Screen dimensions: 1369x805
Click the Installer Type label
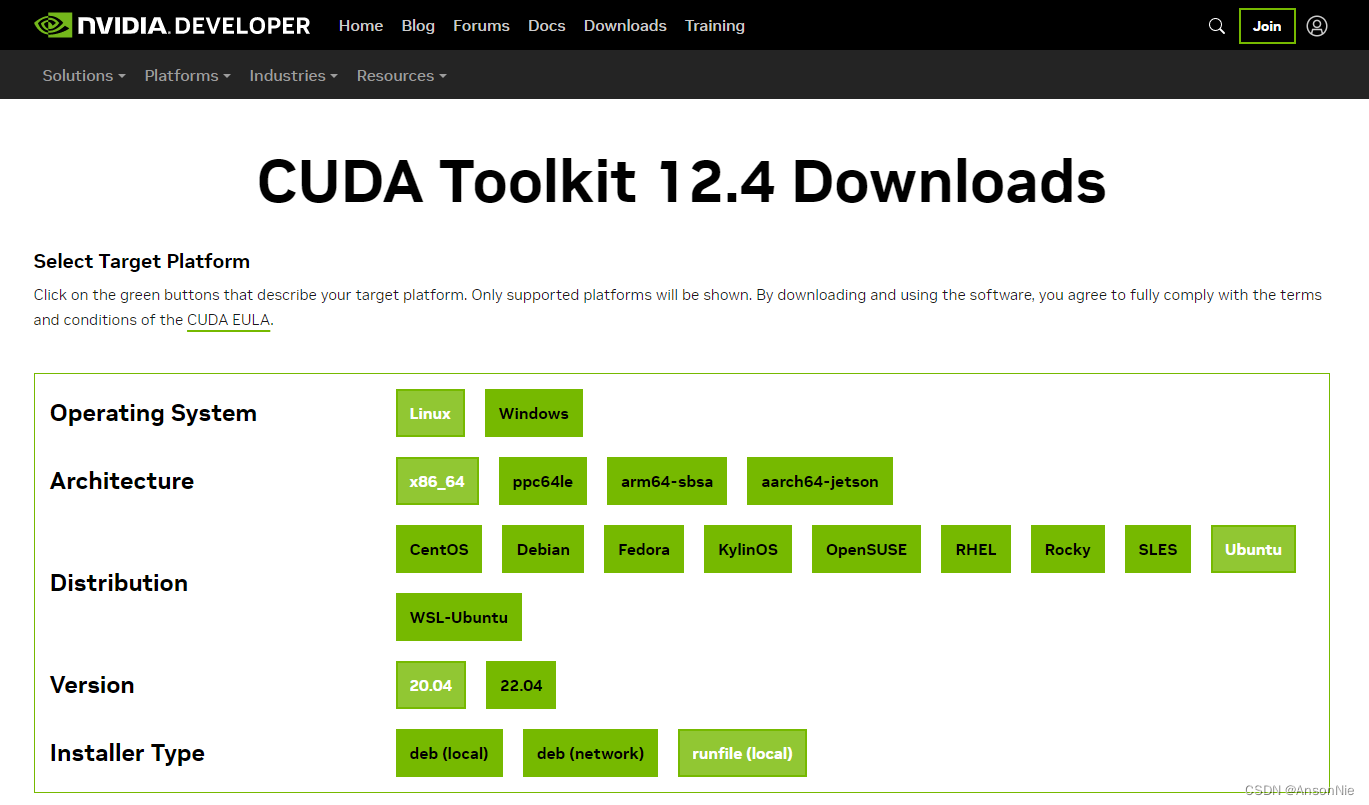coord(127,753)
